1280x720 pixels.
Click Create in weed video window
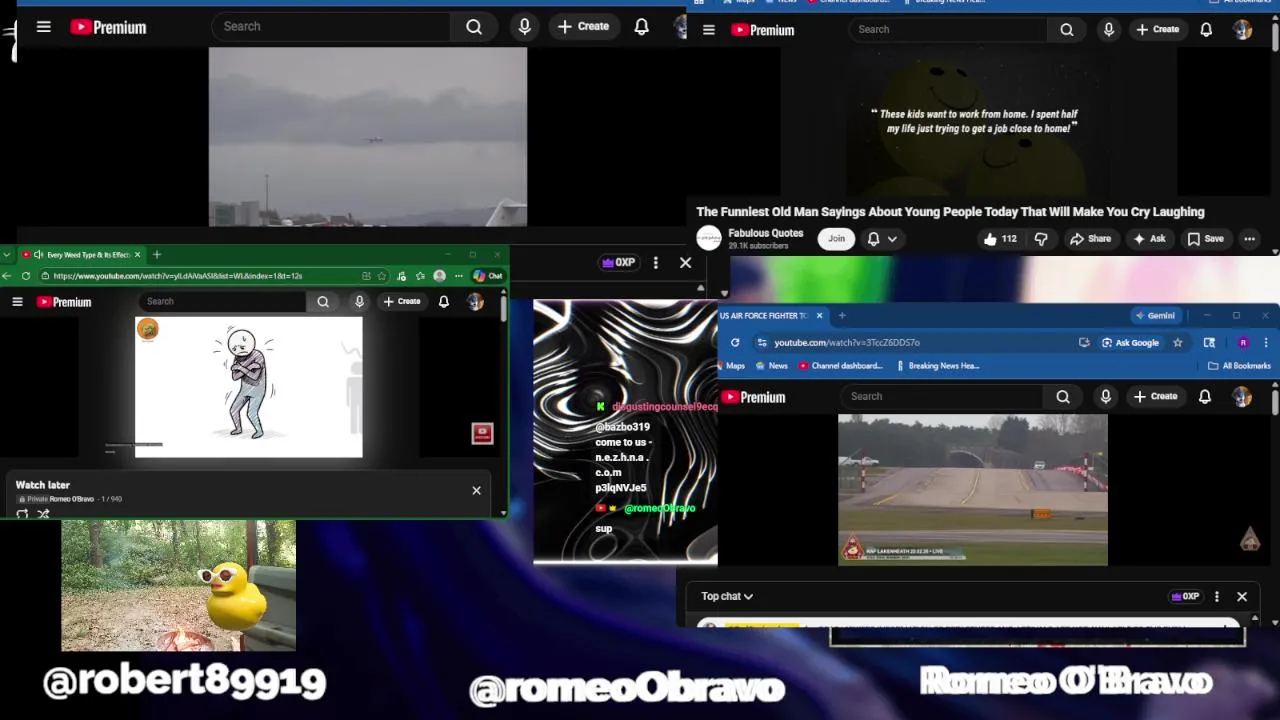[x=401, y=302]
